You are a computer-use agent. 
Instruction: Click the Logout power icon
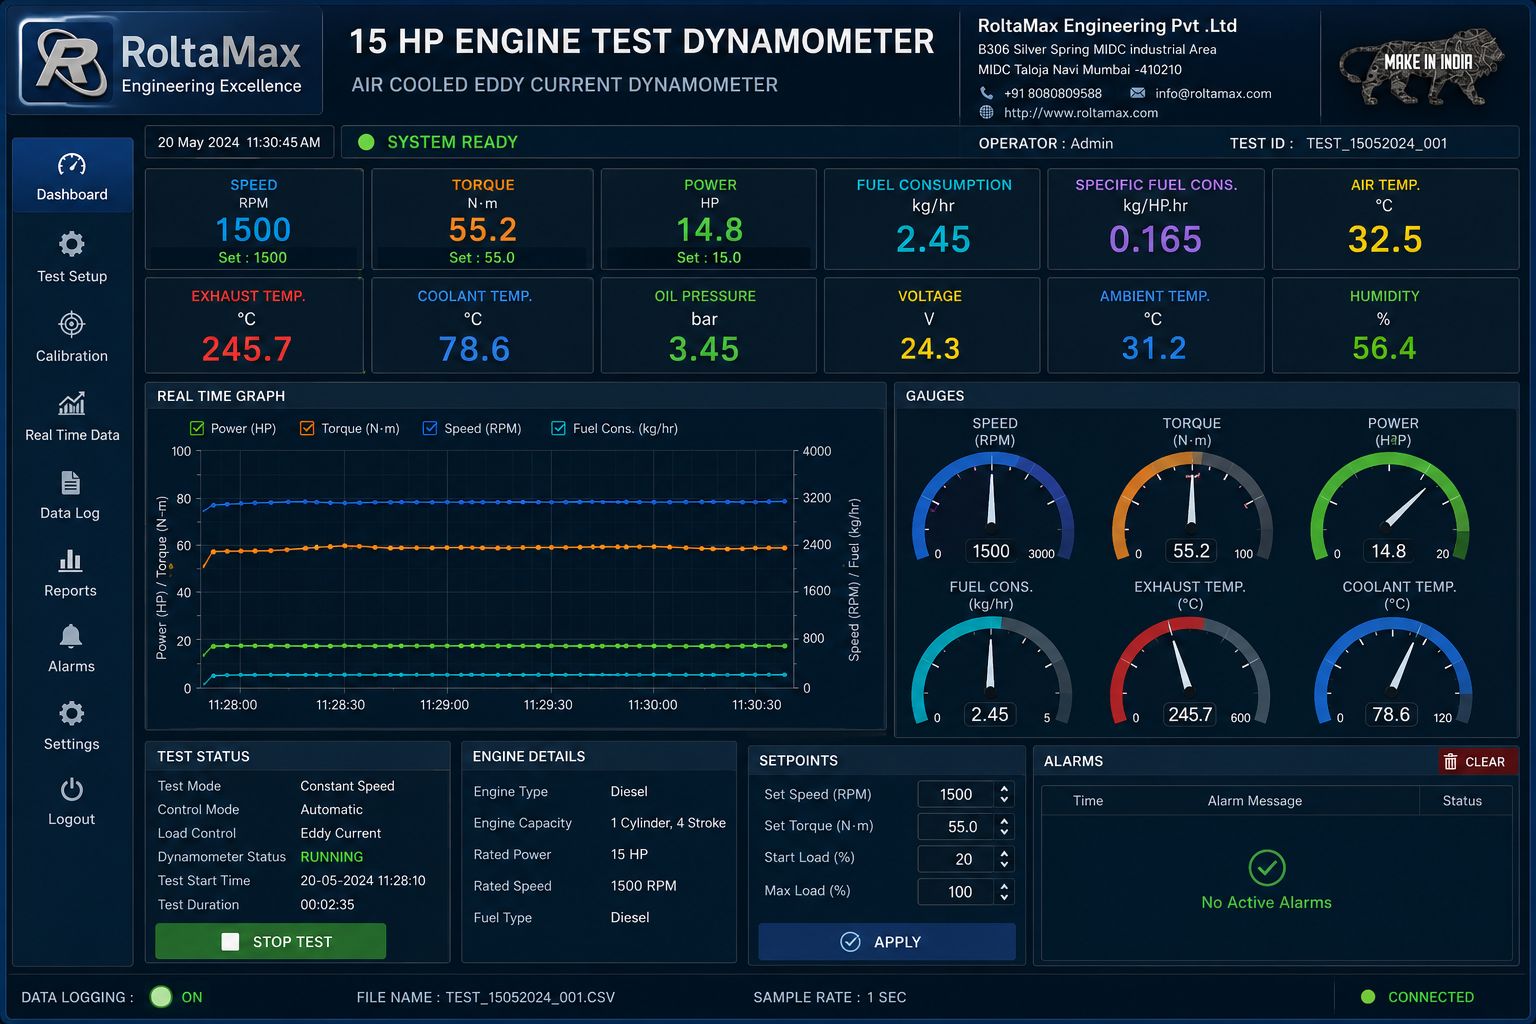pos(71,789)
